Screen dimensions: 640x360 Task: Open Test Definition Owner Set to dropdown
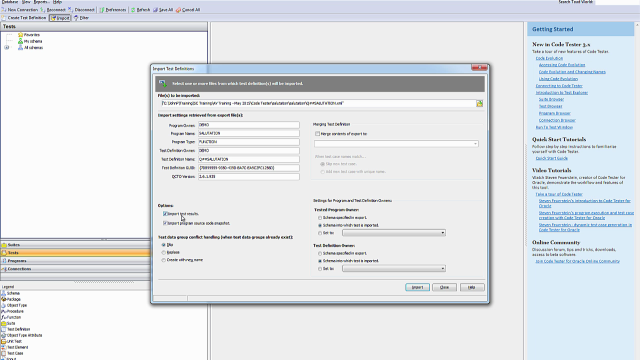(x=394, y=269)
